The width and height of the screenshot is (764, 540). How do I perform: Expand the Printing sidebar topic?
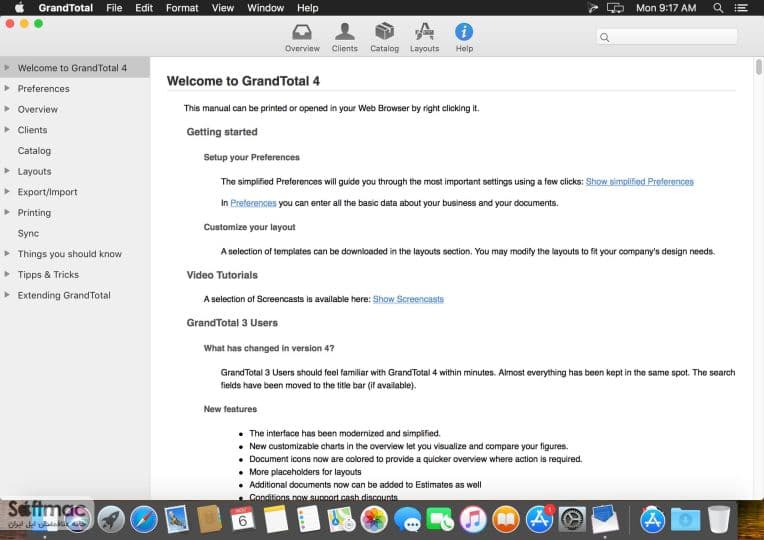click(7, 212)
